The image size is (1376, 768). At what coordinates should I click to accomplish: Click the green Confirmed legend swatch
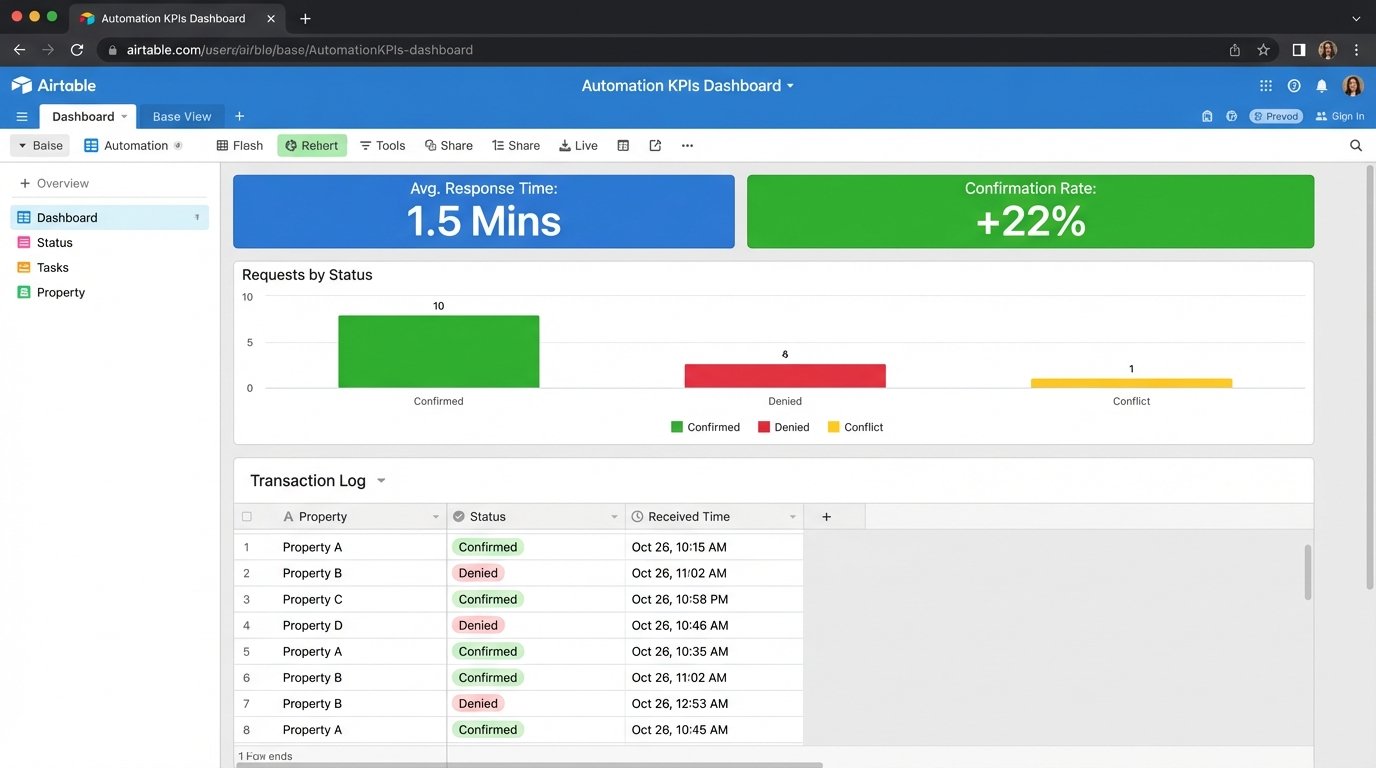pos(678,427)
